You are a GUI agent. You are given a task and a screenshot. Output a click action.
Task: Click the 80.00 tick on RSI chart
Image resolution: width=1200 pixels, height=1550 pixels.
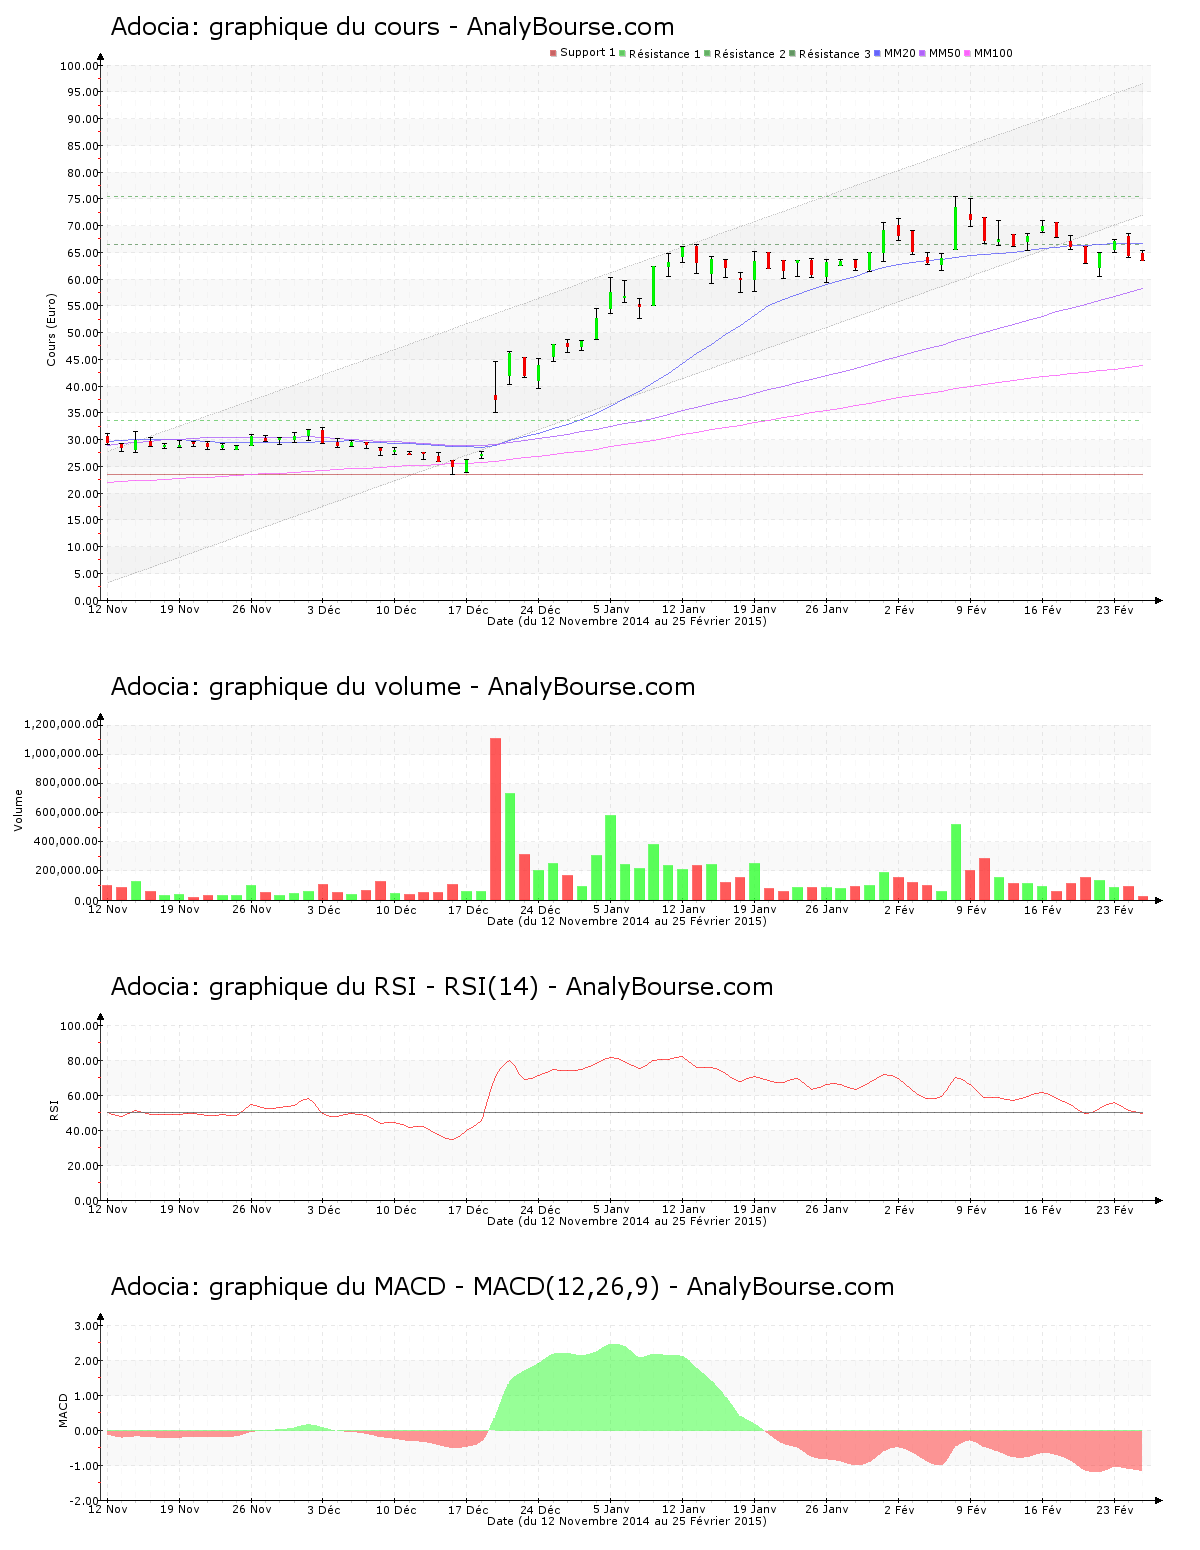(81, 1061)
